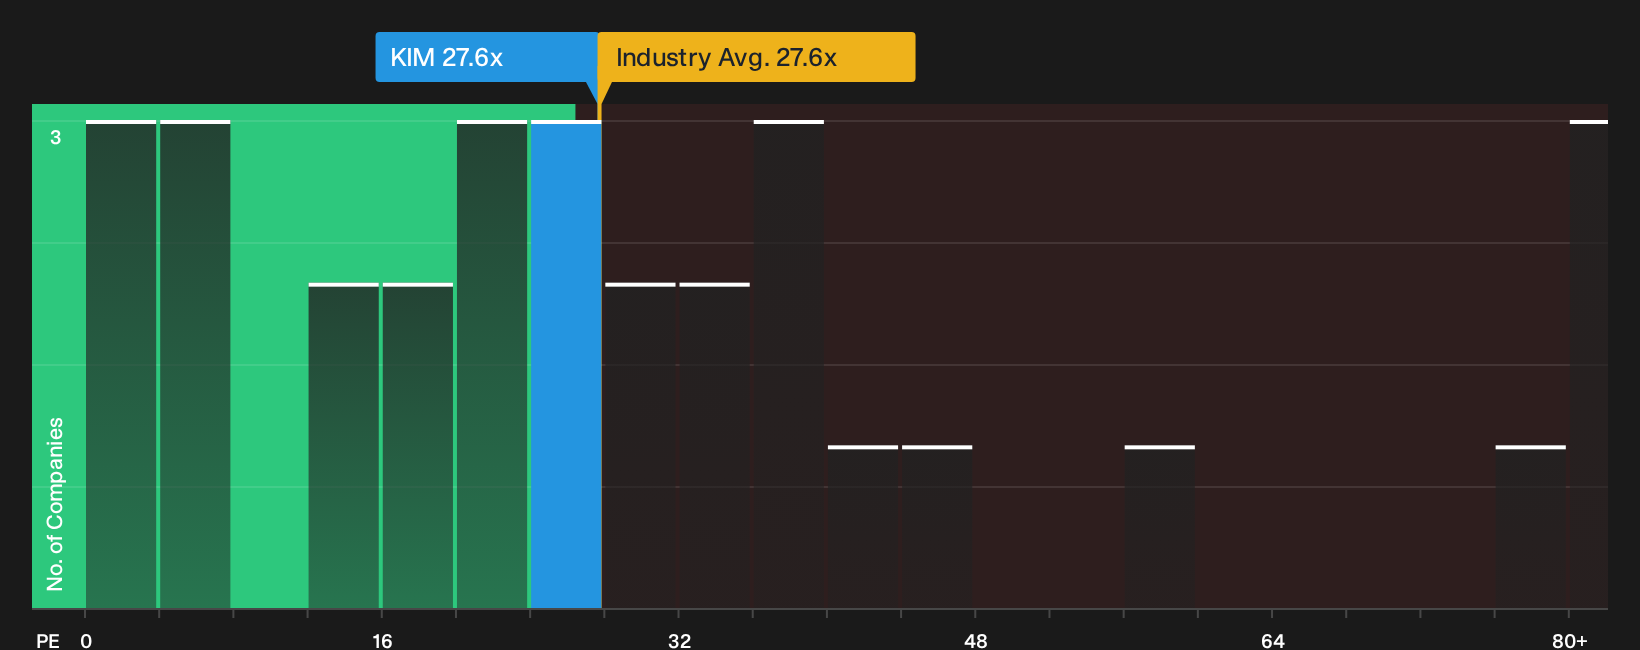
Task: Select the bar starting at PE 0
Action: 121,365
